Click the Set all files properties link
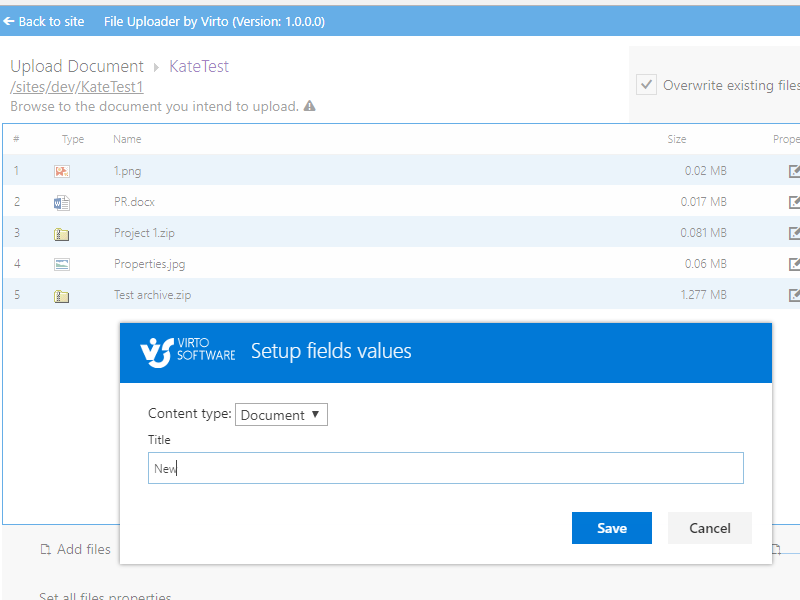Screen dimensions: 800x600 104,595
